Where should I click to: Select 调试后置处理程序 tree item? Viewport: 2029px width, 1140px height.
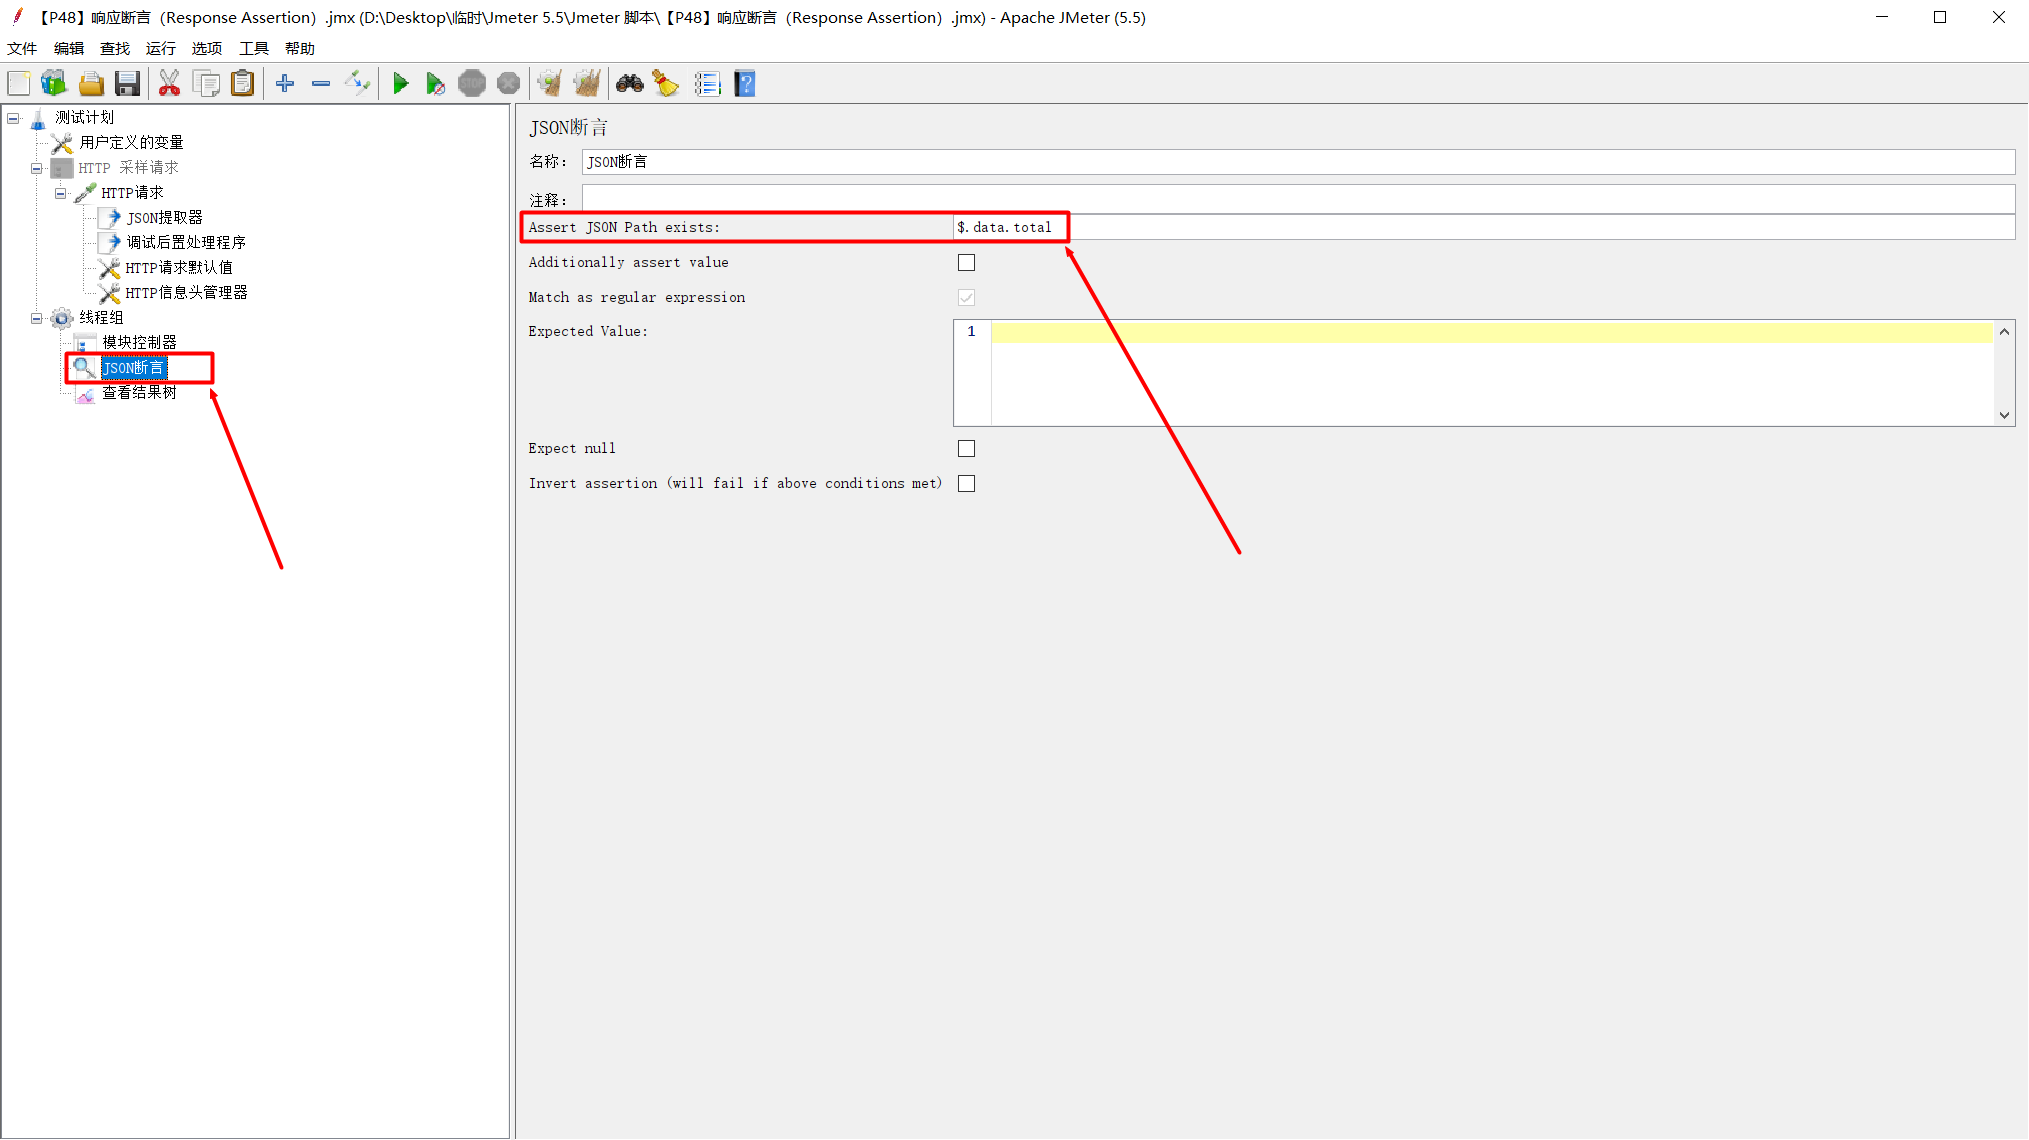pos(186,243)
